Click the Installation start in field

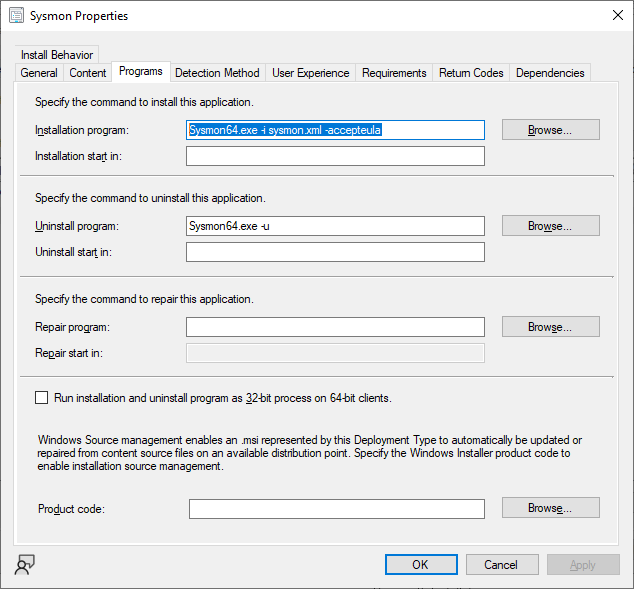(335, 156)
